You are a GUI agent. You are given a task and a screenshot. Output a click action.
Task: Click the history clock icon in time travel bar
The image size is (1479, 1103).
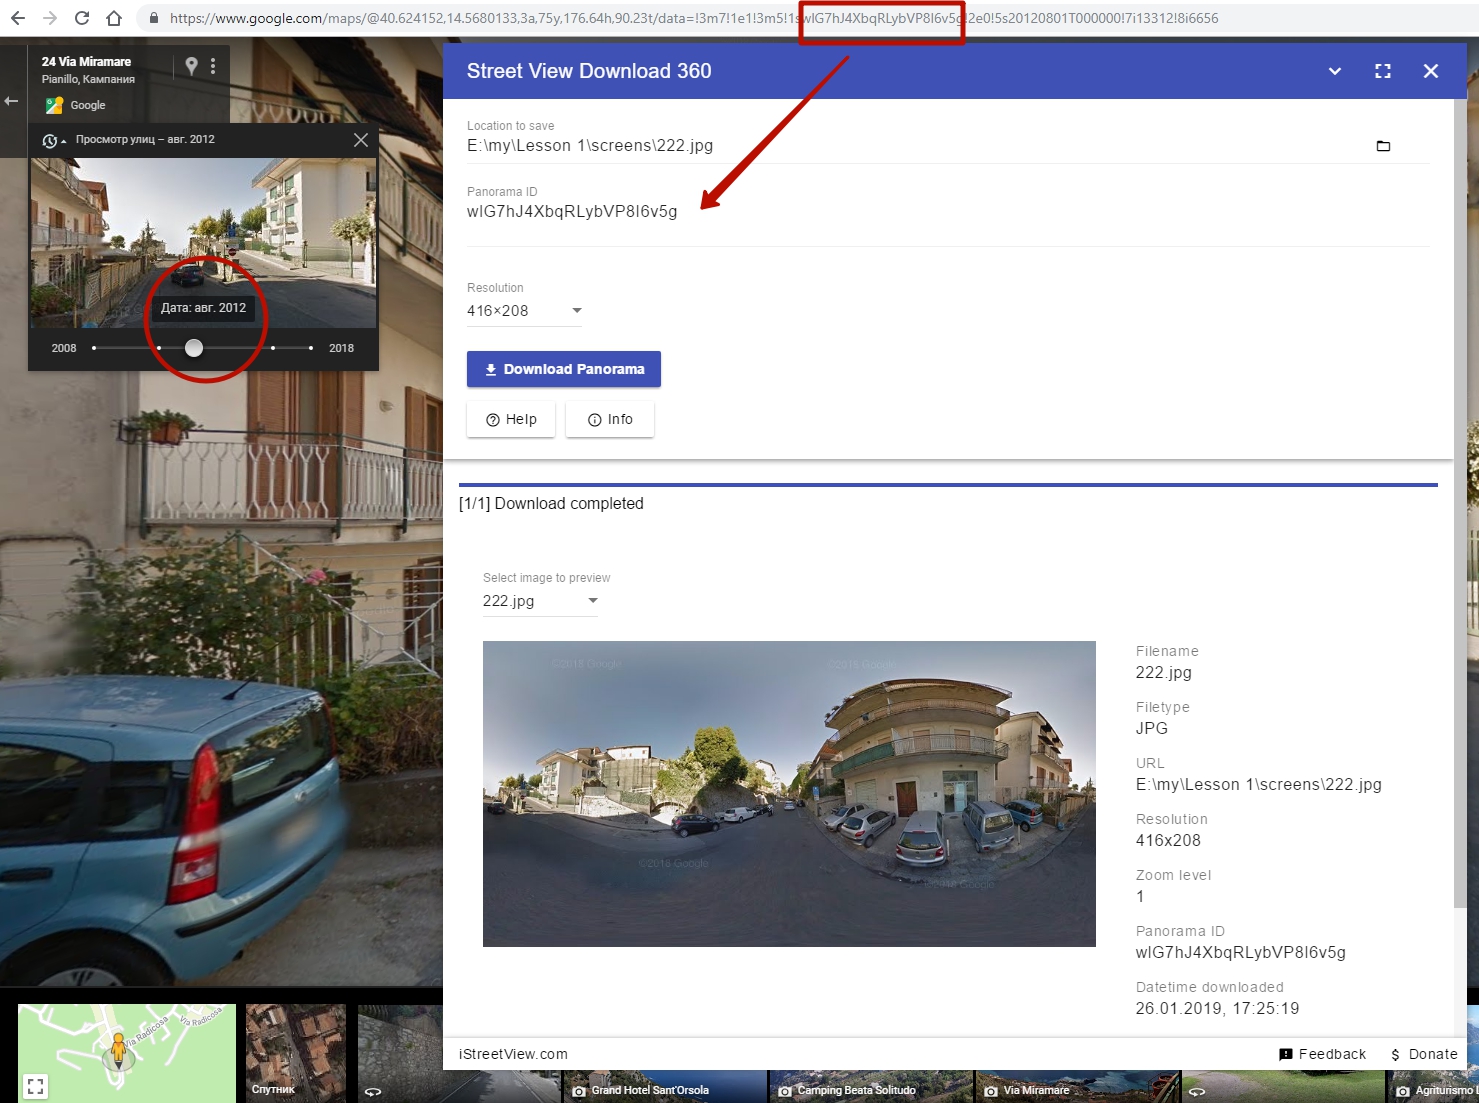click(50, 141)
